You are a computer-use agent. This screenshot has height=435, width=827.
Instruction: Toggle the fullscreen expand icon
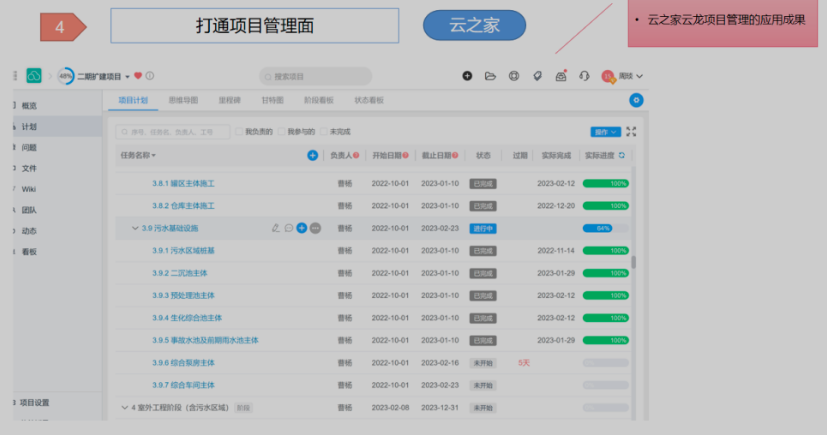631,132
